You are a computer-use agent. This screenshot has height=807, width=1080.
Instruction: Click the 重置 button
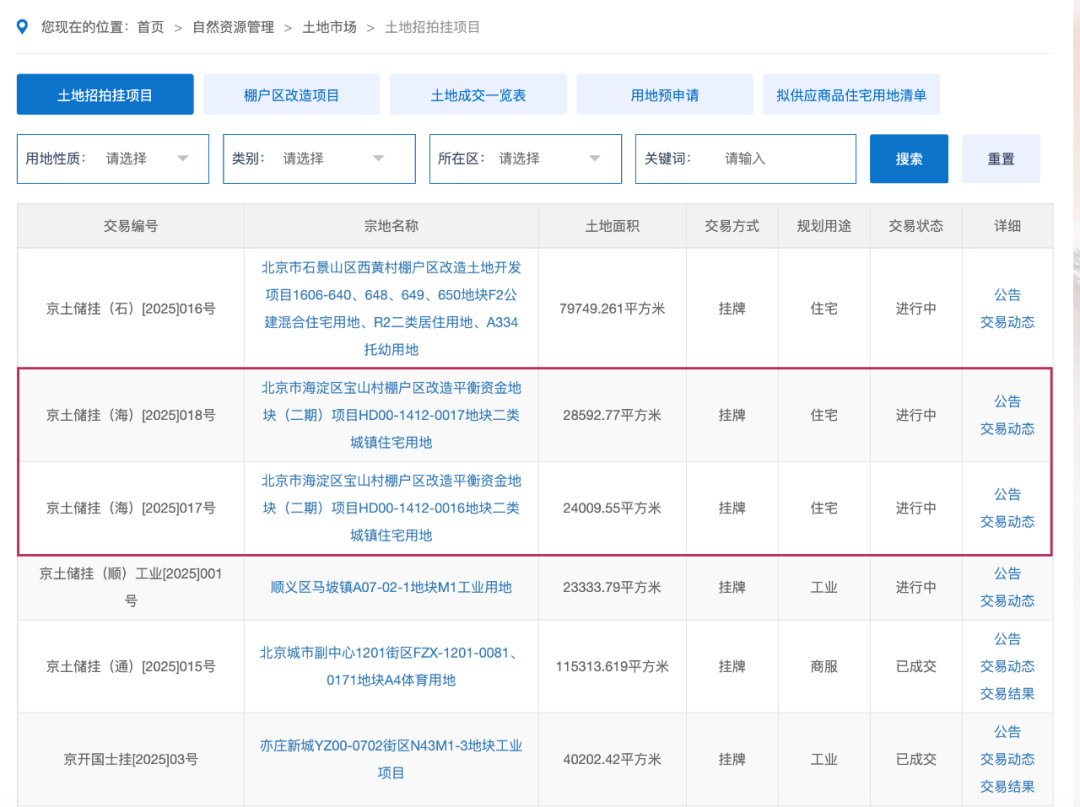1001,159
